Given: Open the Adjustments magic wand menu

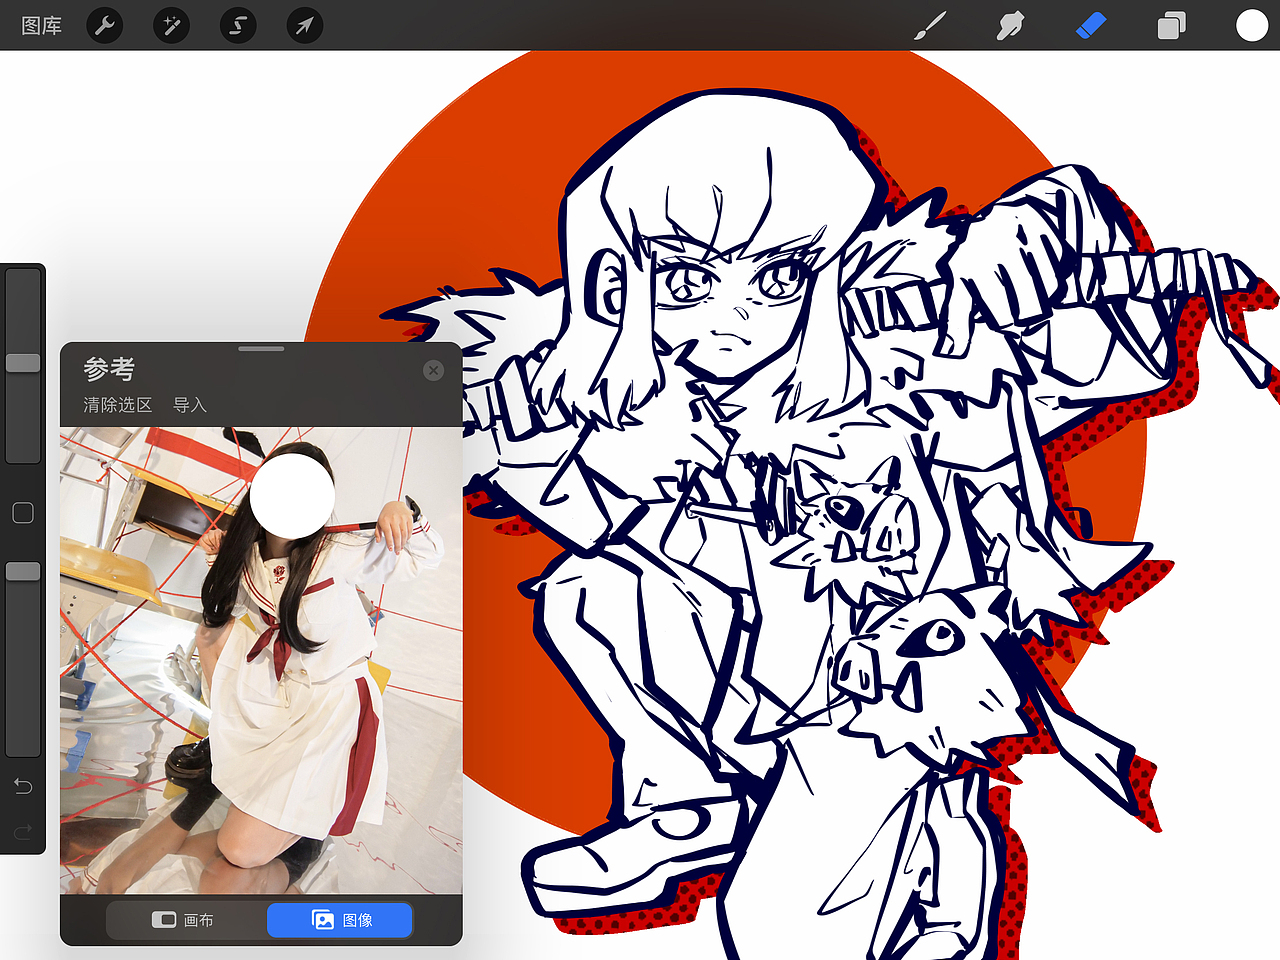Looking at the screenshot, I should click(x=171, y=25).
